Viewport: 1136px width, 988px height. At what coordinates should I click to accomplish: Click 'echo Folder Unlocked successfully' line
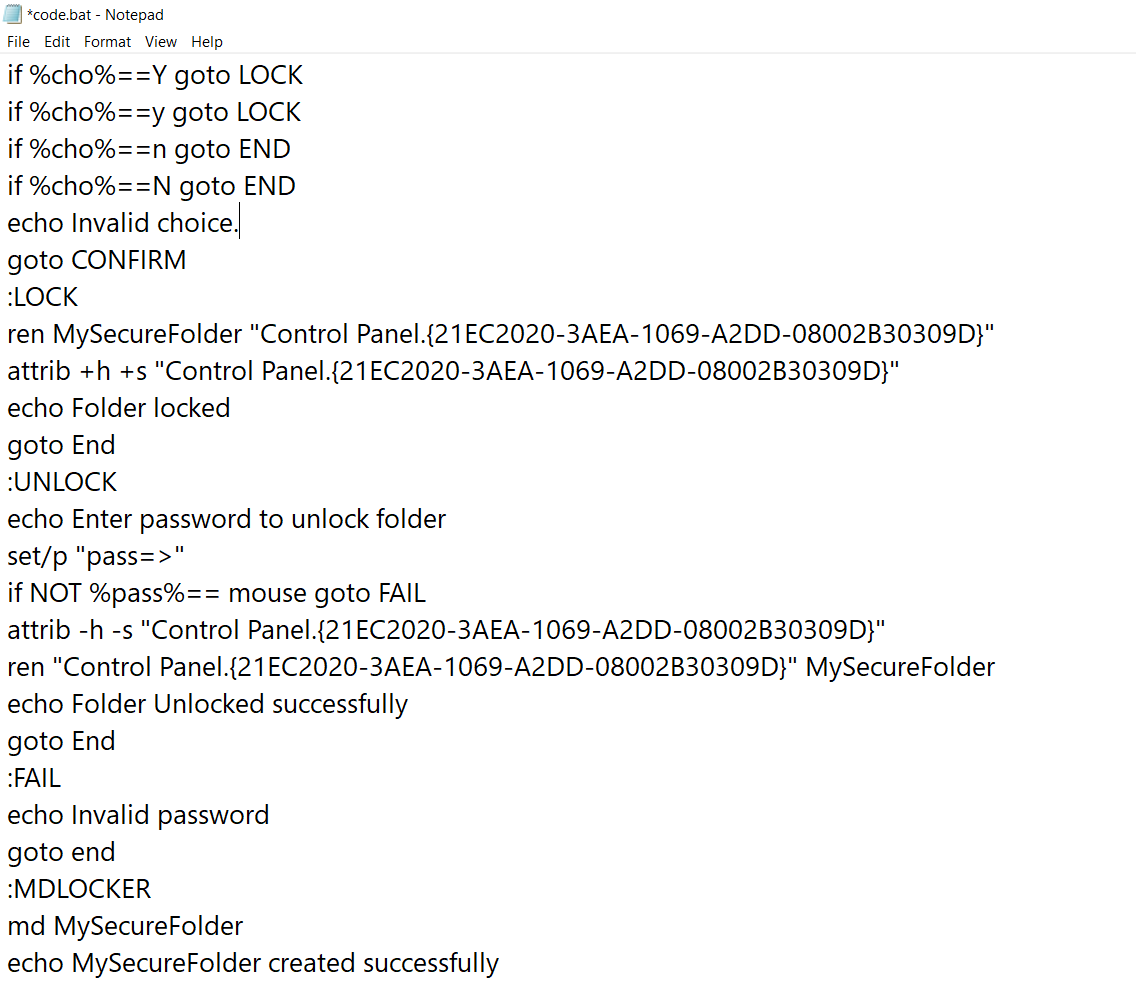[x=207, y=704]
